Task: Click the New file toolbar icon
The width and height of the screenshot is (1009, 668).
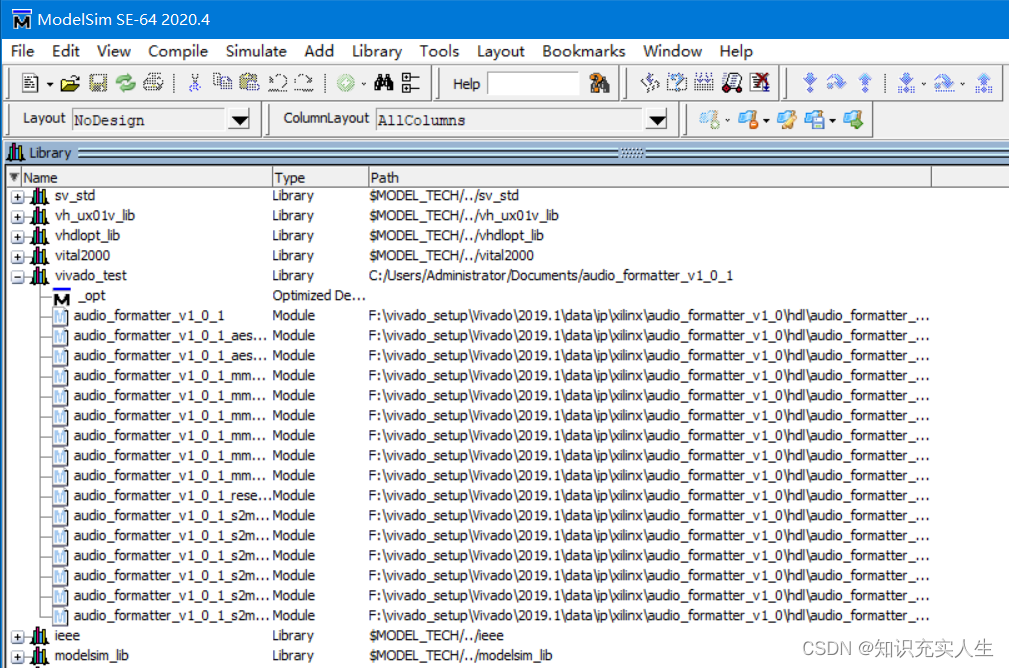Action: click(x=30, y=83)
